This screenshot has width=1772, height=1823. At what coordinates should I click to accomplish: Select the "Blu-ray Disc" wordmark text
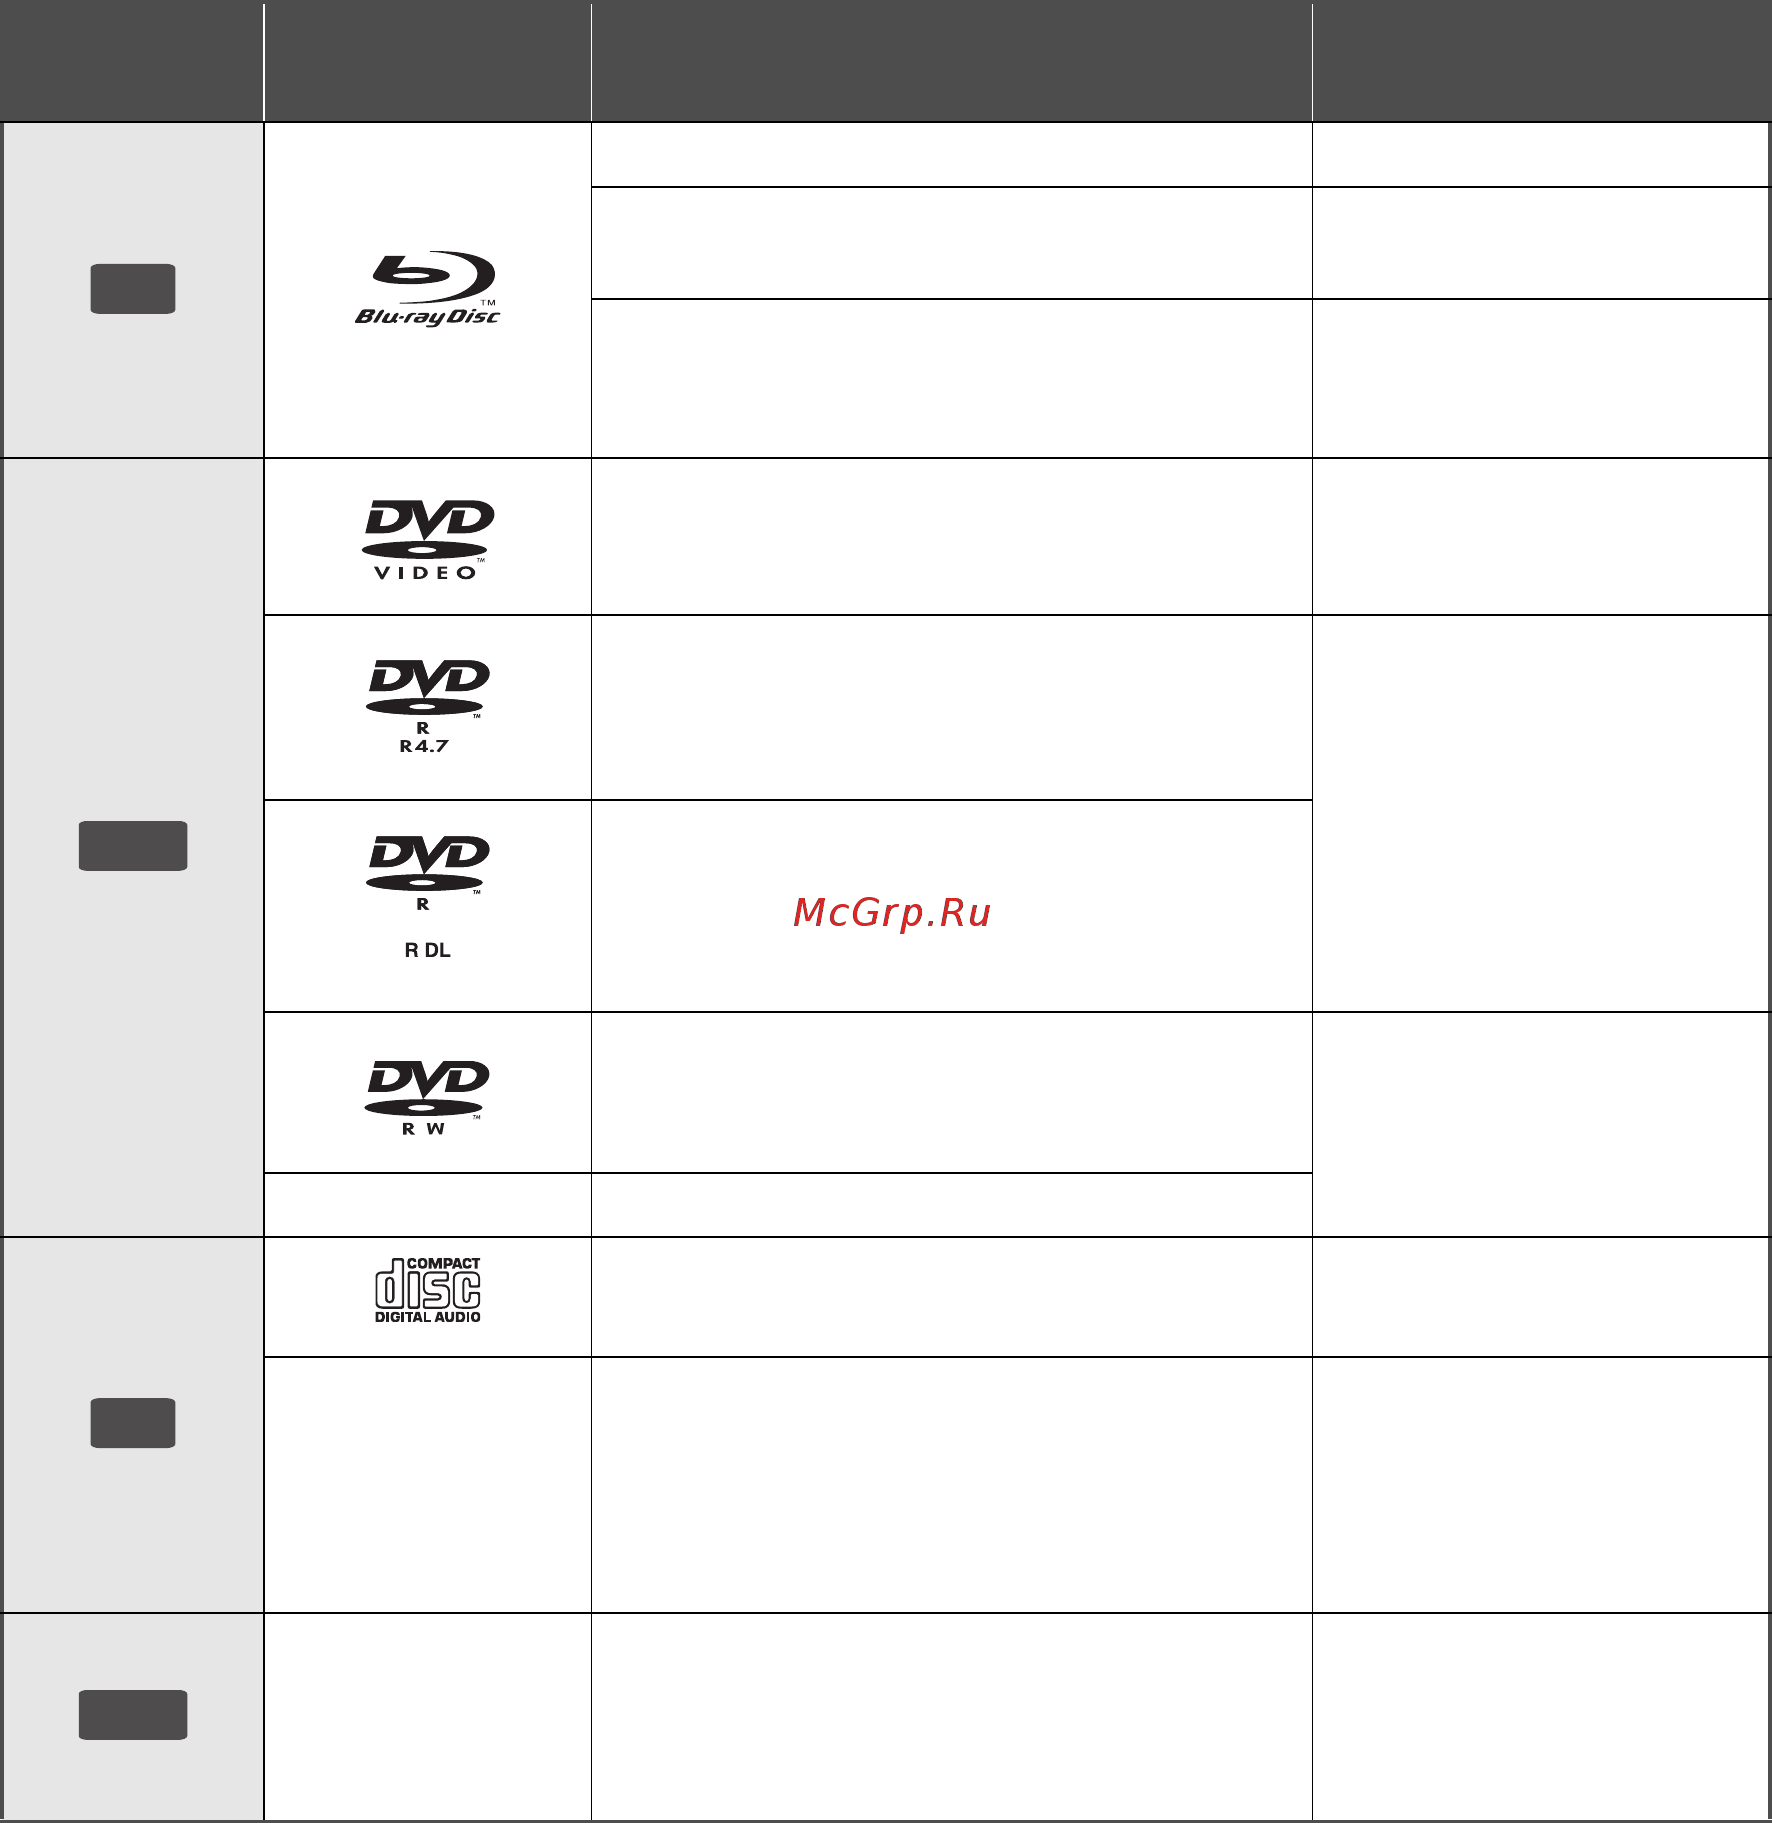pos(427,317)
